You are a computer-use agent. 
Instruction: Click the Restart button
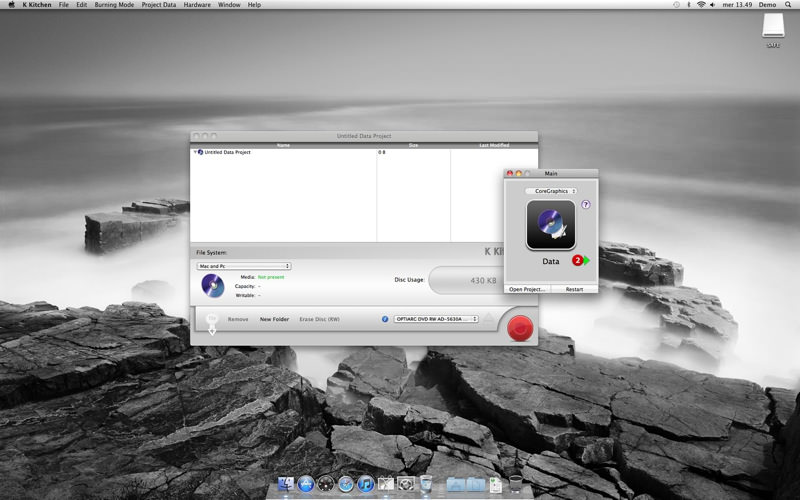[574, 289]
